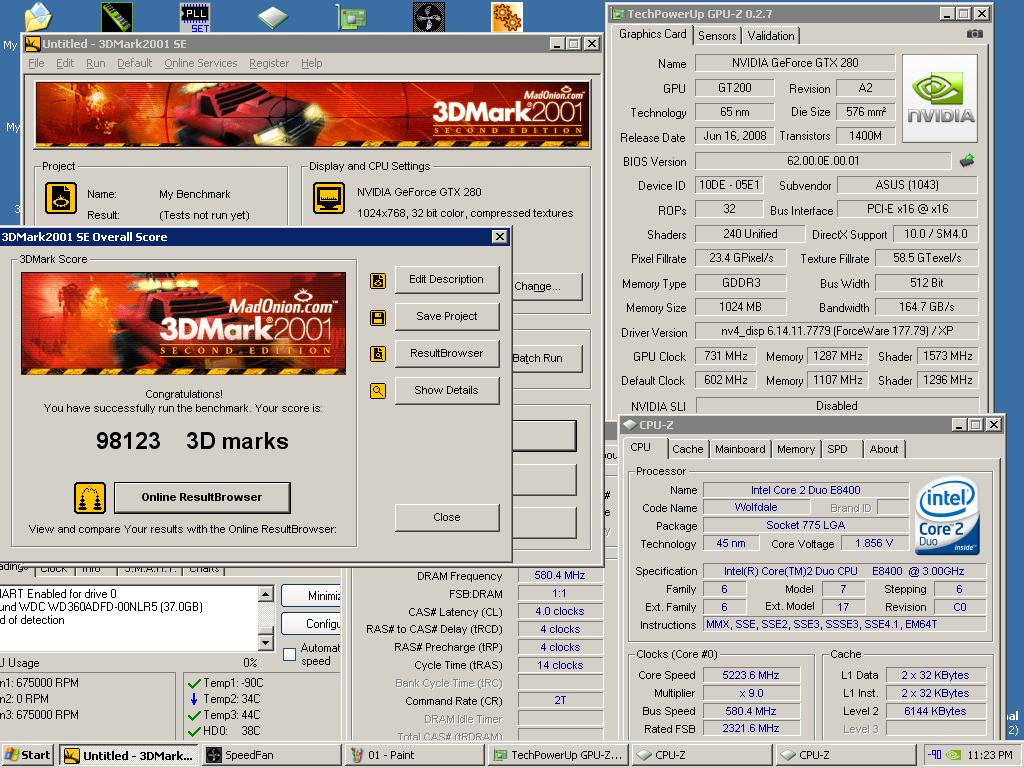Open the green memory module desktop icon
Screen dimensions: 1024x768
(x=117, y=16)
